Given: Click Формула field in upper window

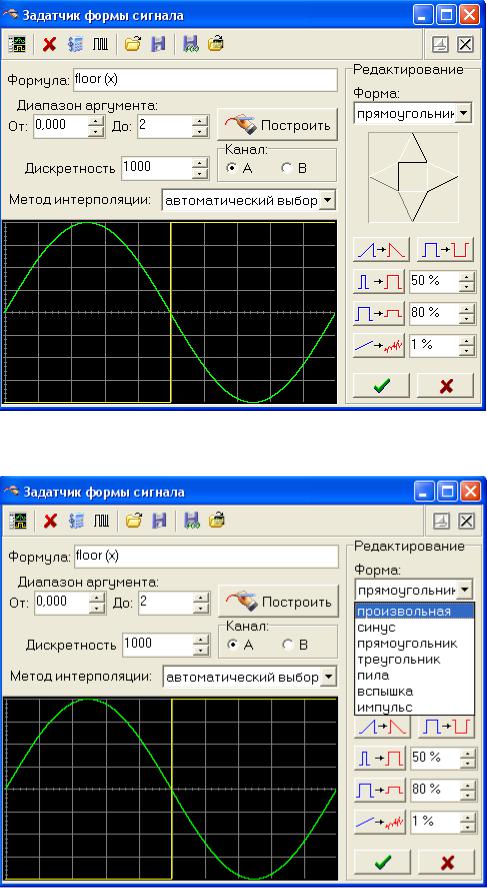Looking at the screenshot, I should pyautogui.click(x=205, y=80).
